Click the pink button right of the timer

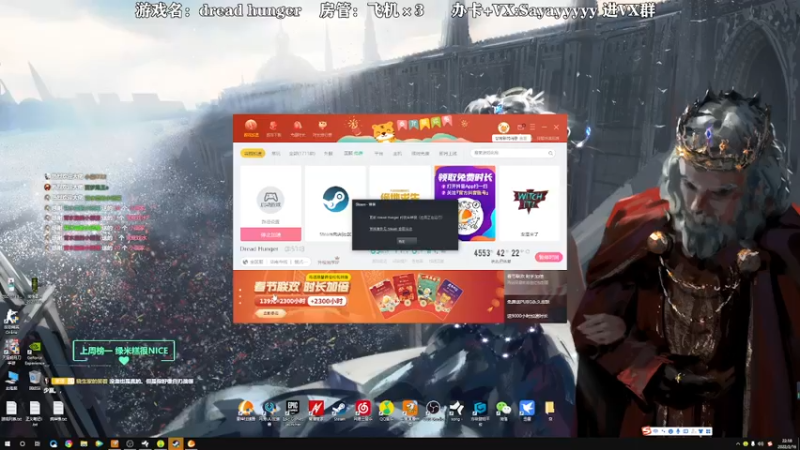(x=548, y=257)
